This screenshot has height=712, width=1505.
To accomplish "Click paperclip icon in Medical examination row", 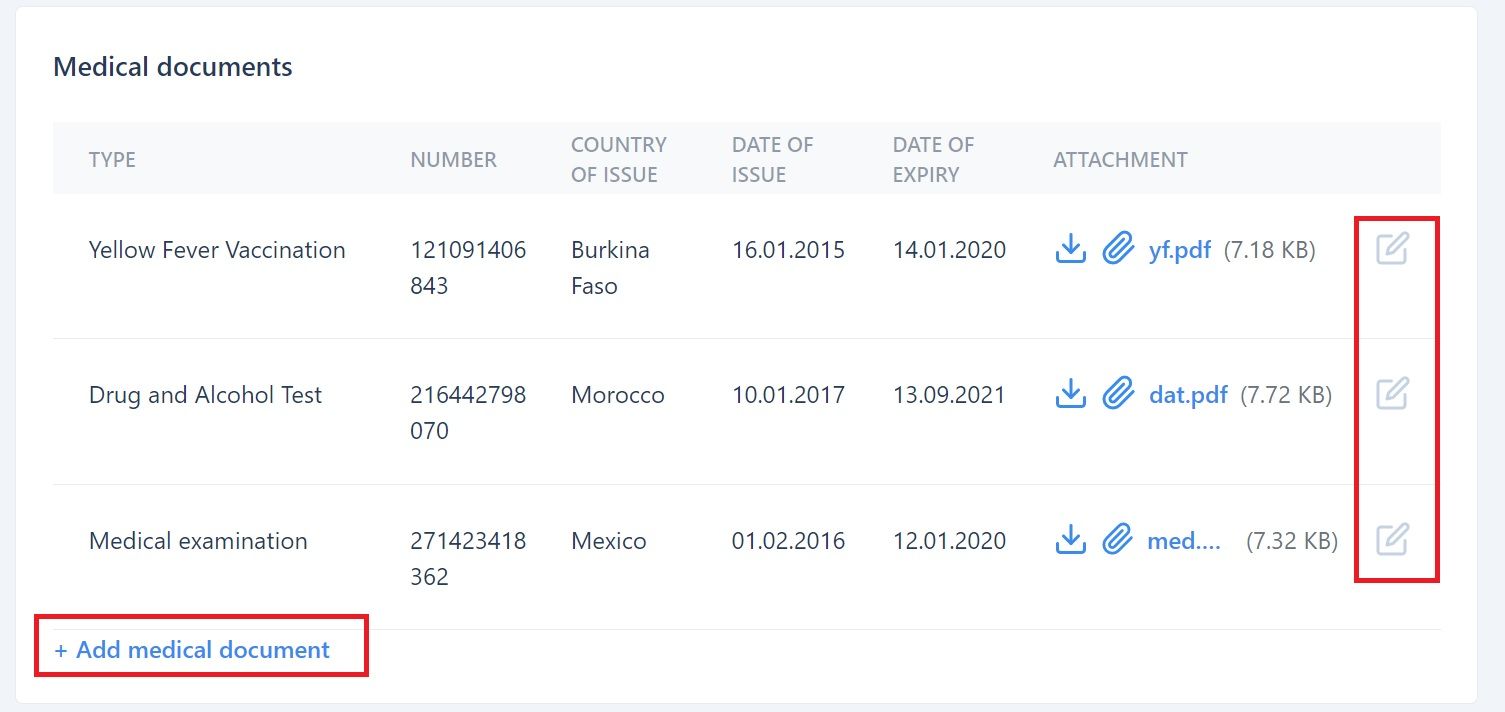I will (x=1117, y=540).
